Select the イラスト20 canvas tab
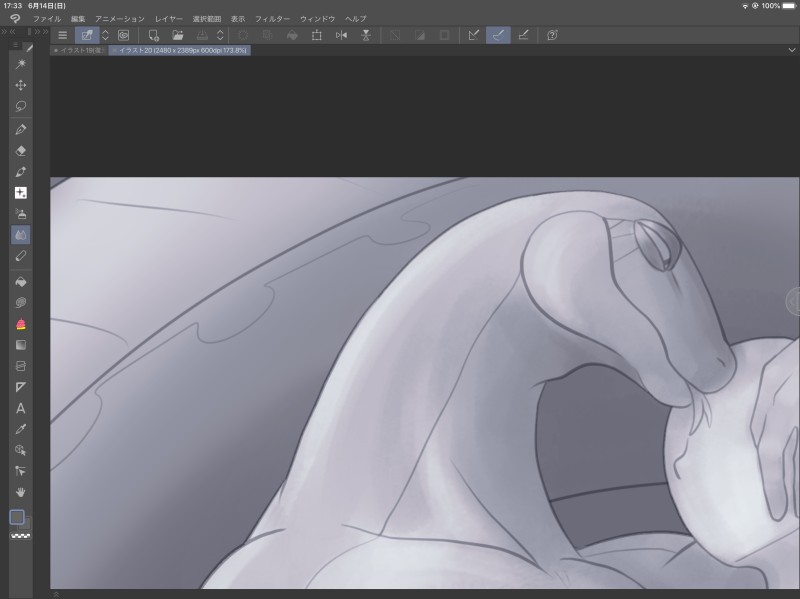Viewport: 800px width, 599px height. tap(180, 51)
